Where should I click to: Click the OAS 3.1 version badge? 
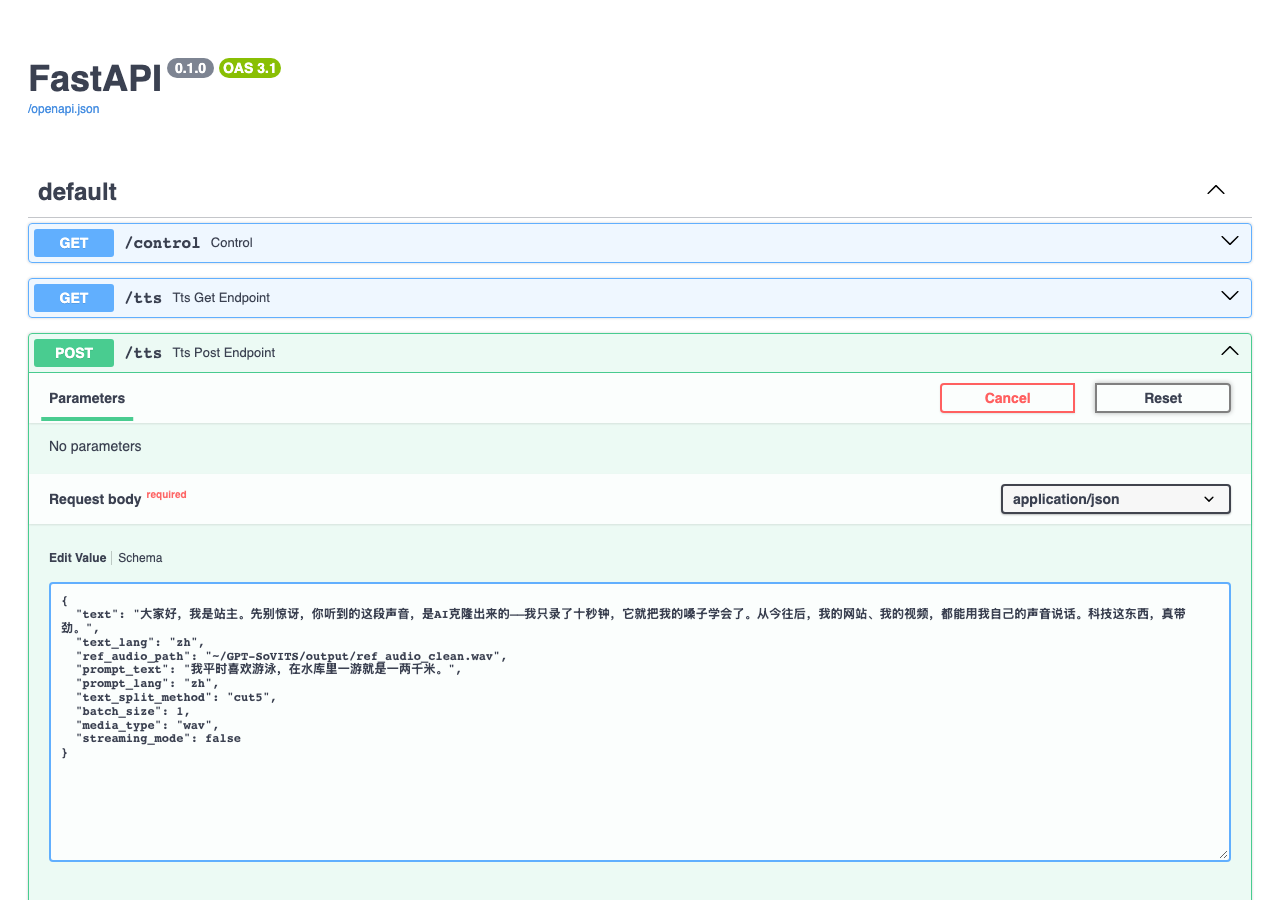coord(250,68)
